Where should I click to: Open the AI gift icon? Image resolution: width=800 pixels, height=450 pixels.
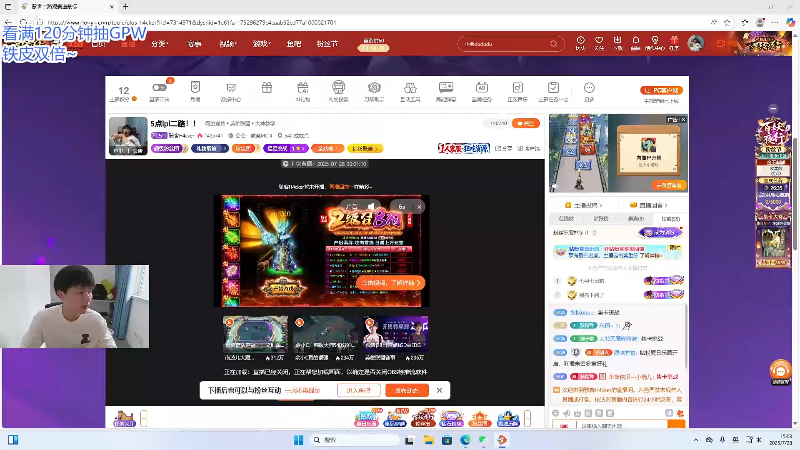tap(303, 88)
